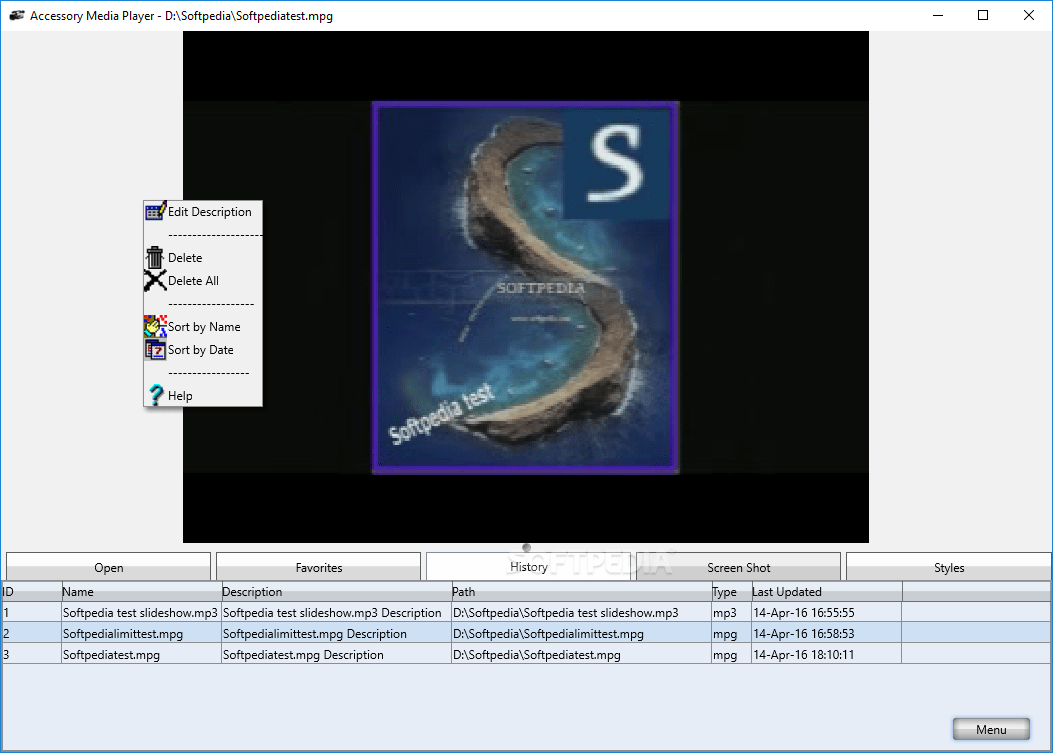Screen dimensions: 1053x753
Task: Switch to the Favorites tab
Action: point(319,567)
